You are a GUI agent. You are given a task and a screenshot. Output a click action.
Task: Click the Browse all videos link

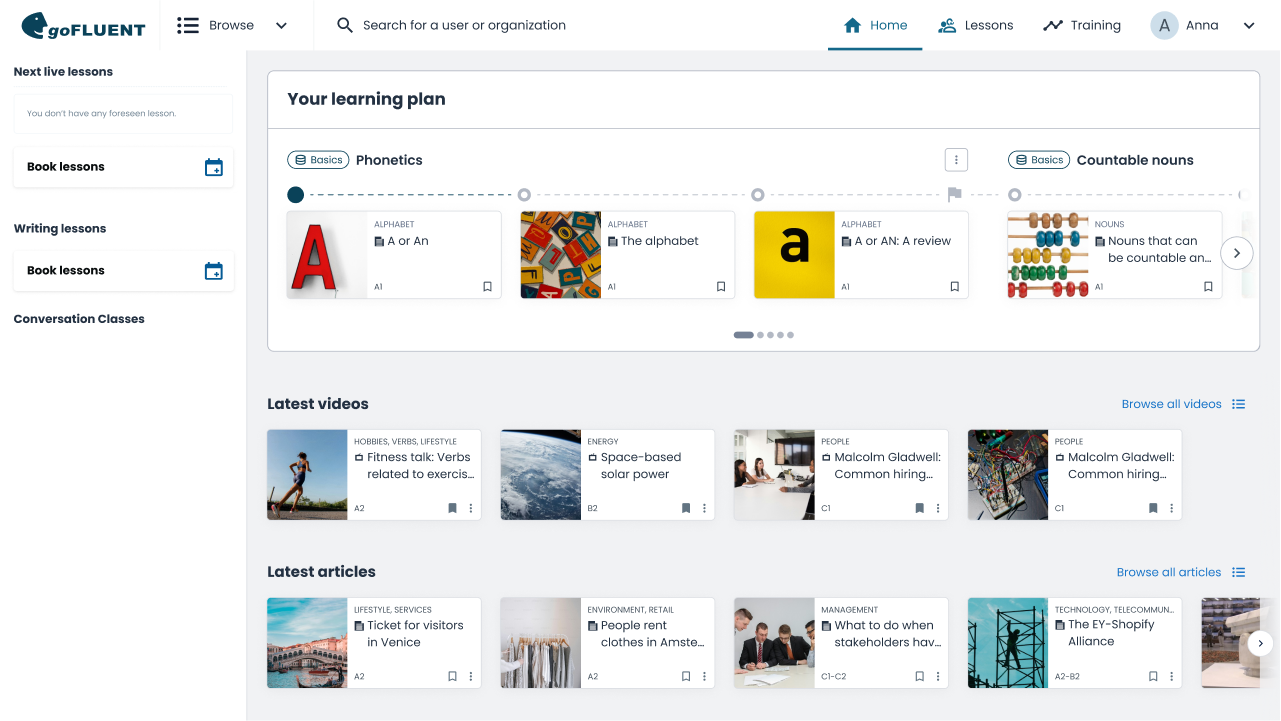tap(1171, 404)
